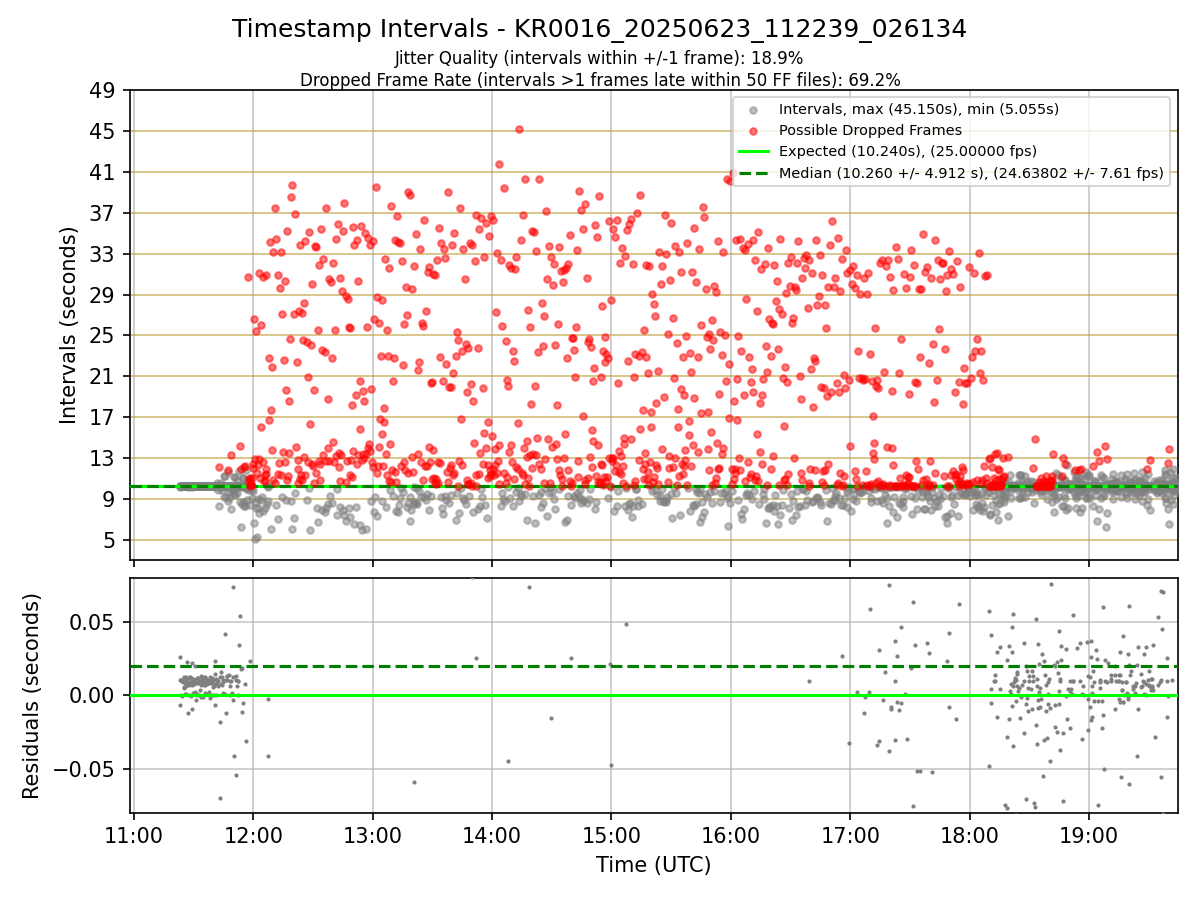
Task: Click the highest red point near 45 seconds
Action: point(519,129)
